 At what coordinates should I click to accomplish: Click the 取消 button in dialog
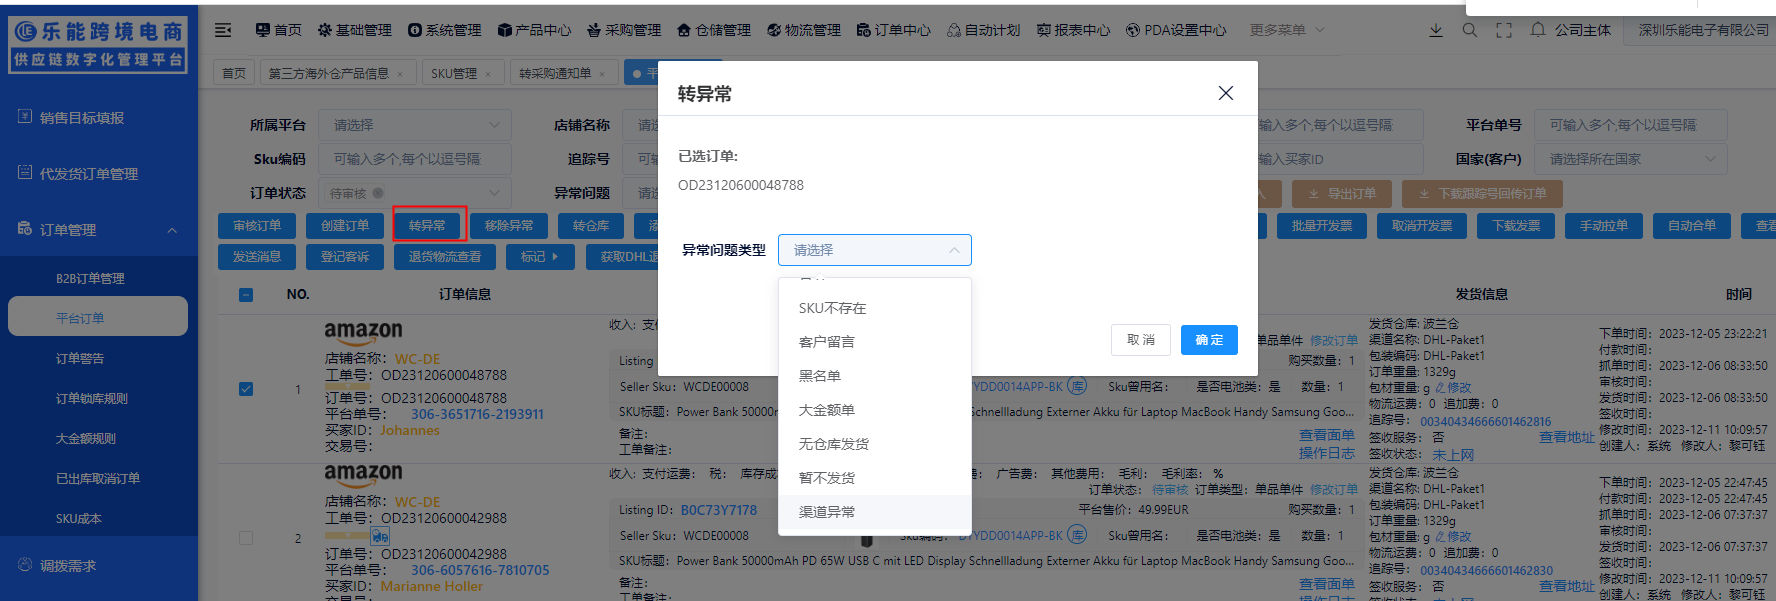(1141, 340)
